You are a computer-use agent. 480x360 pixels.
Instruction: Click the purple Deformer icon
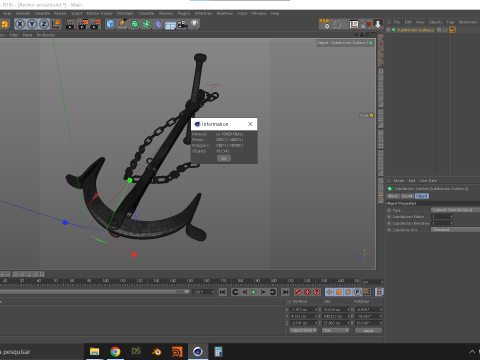(x=158, y=24)
